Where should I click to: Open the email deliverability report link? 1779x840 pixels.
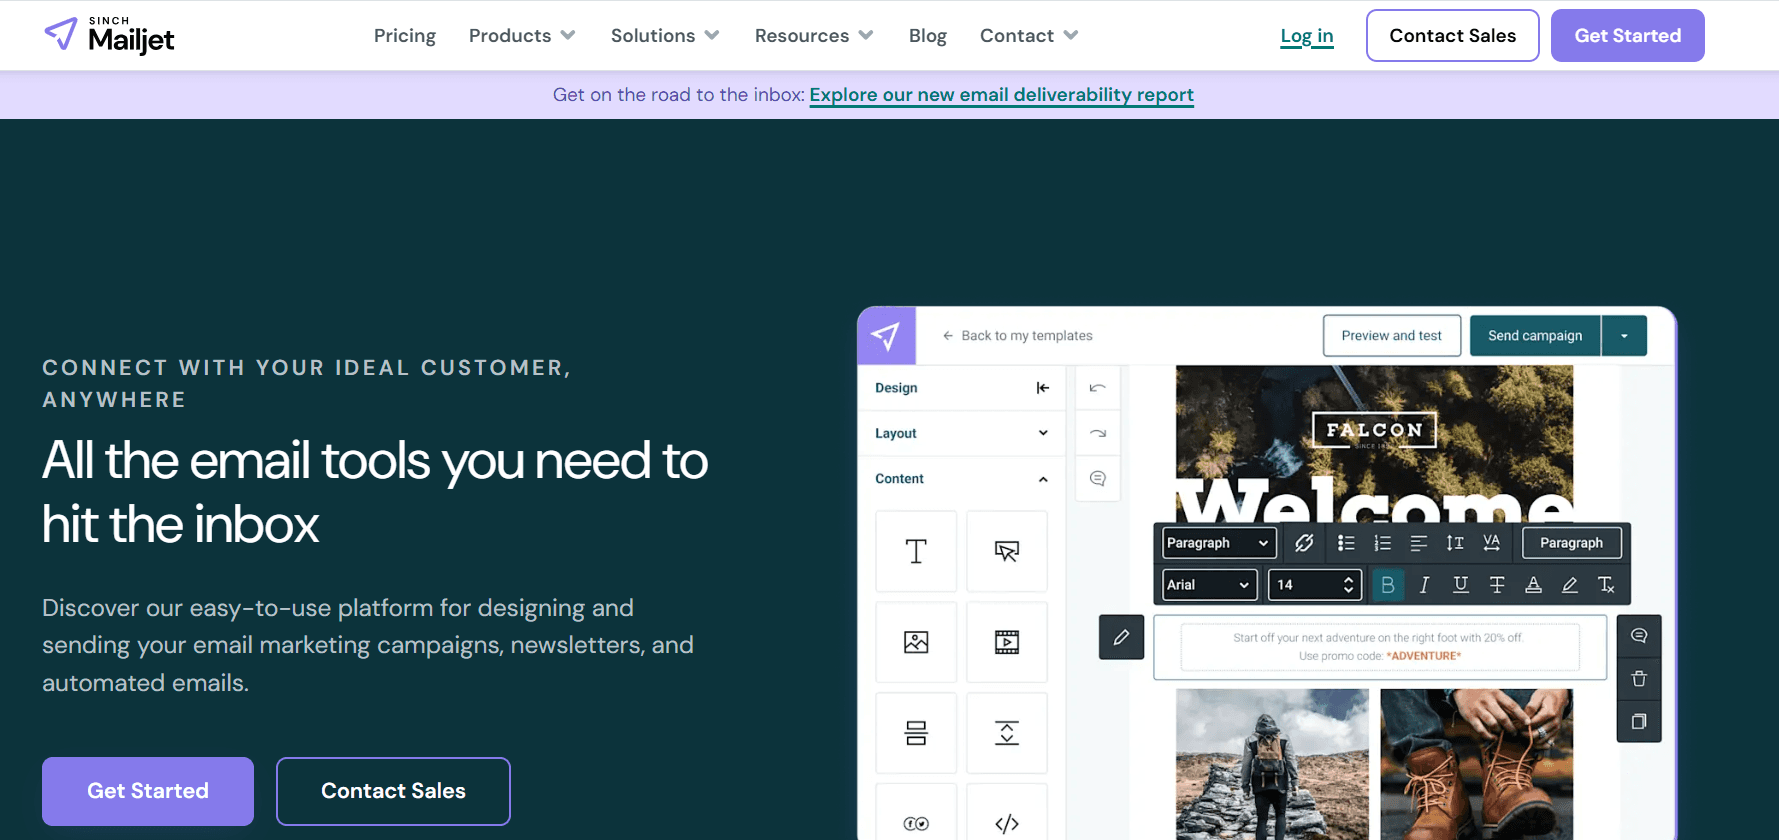pyautogui.click(x=1002, y=94)
